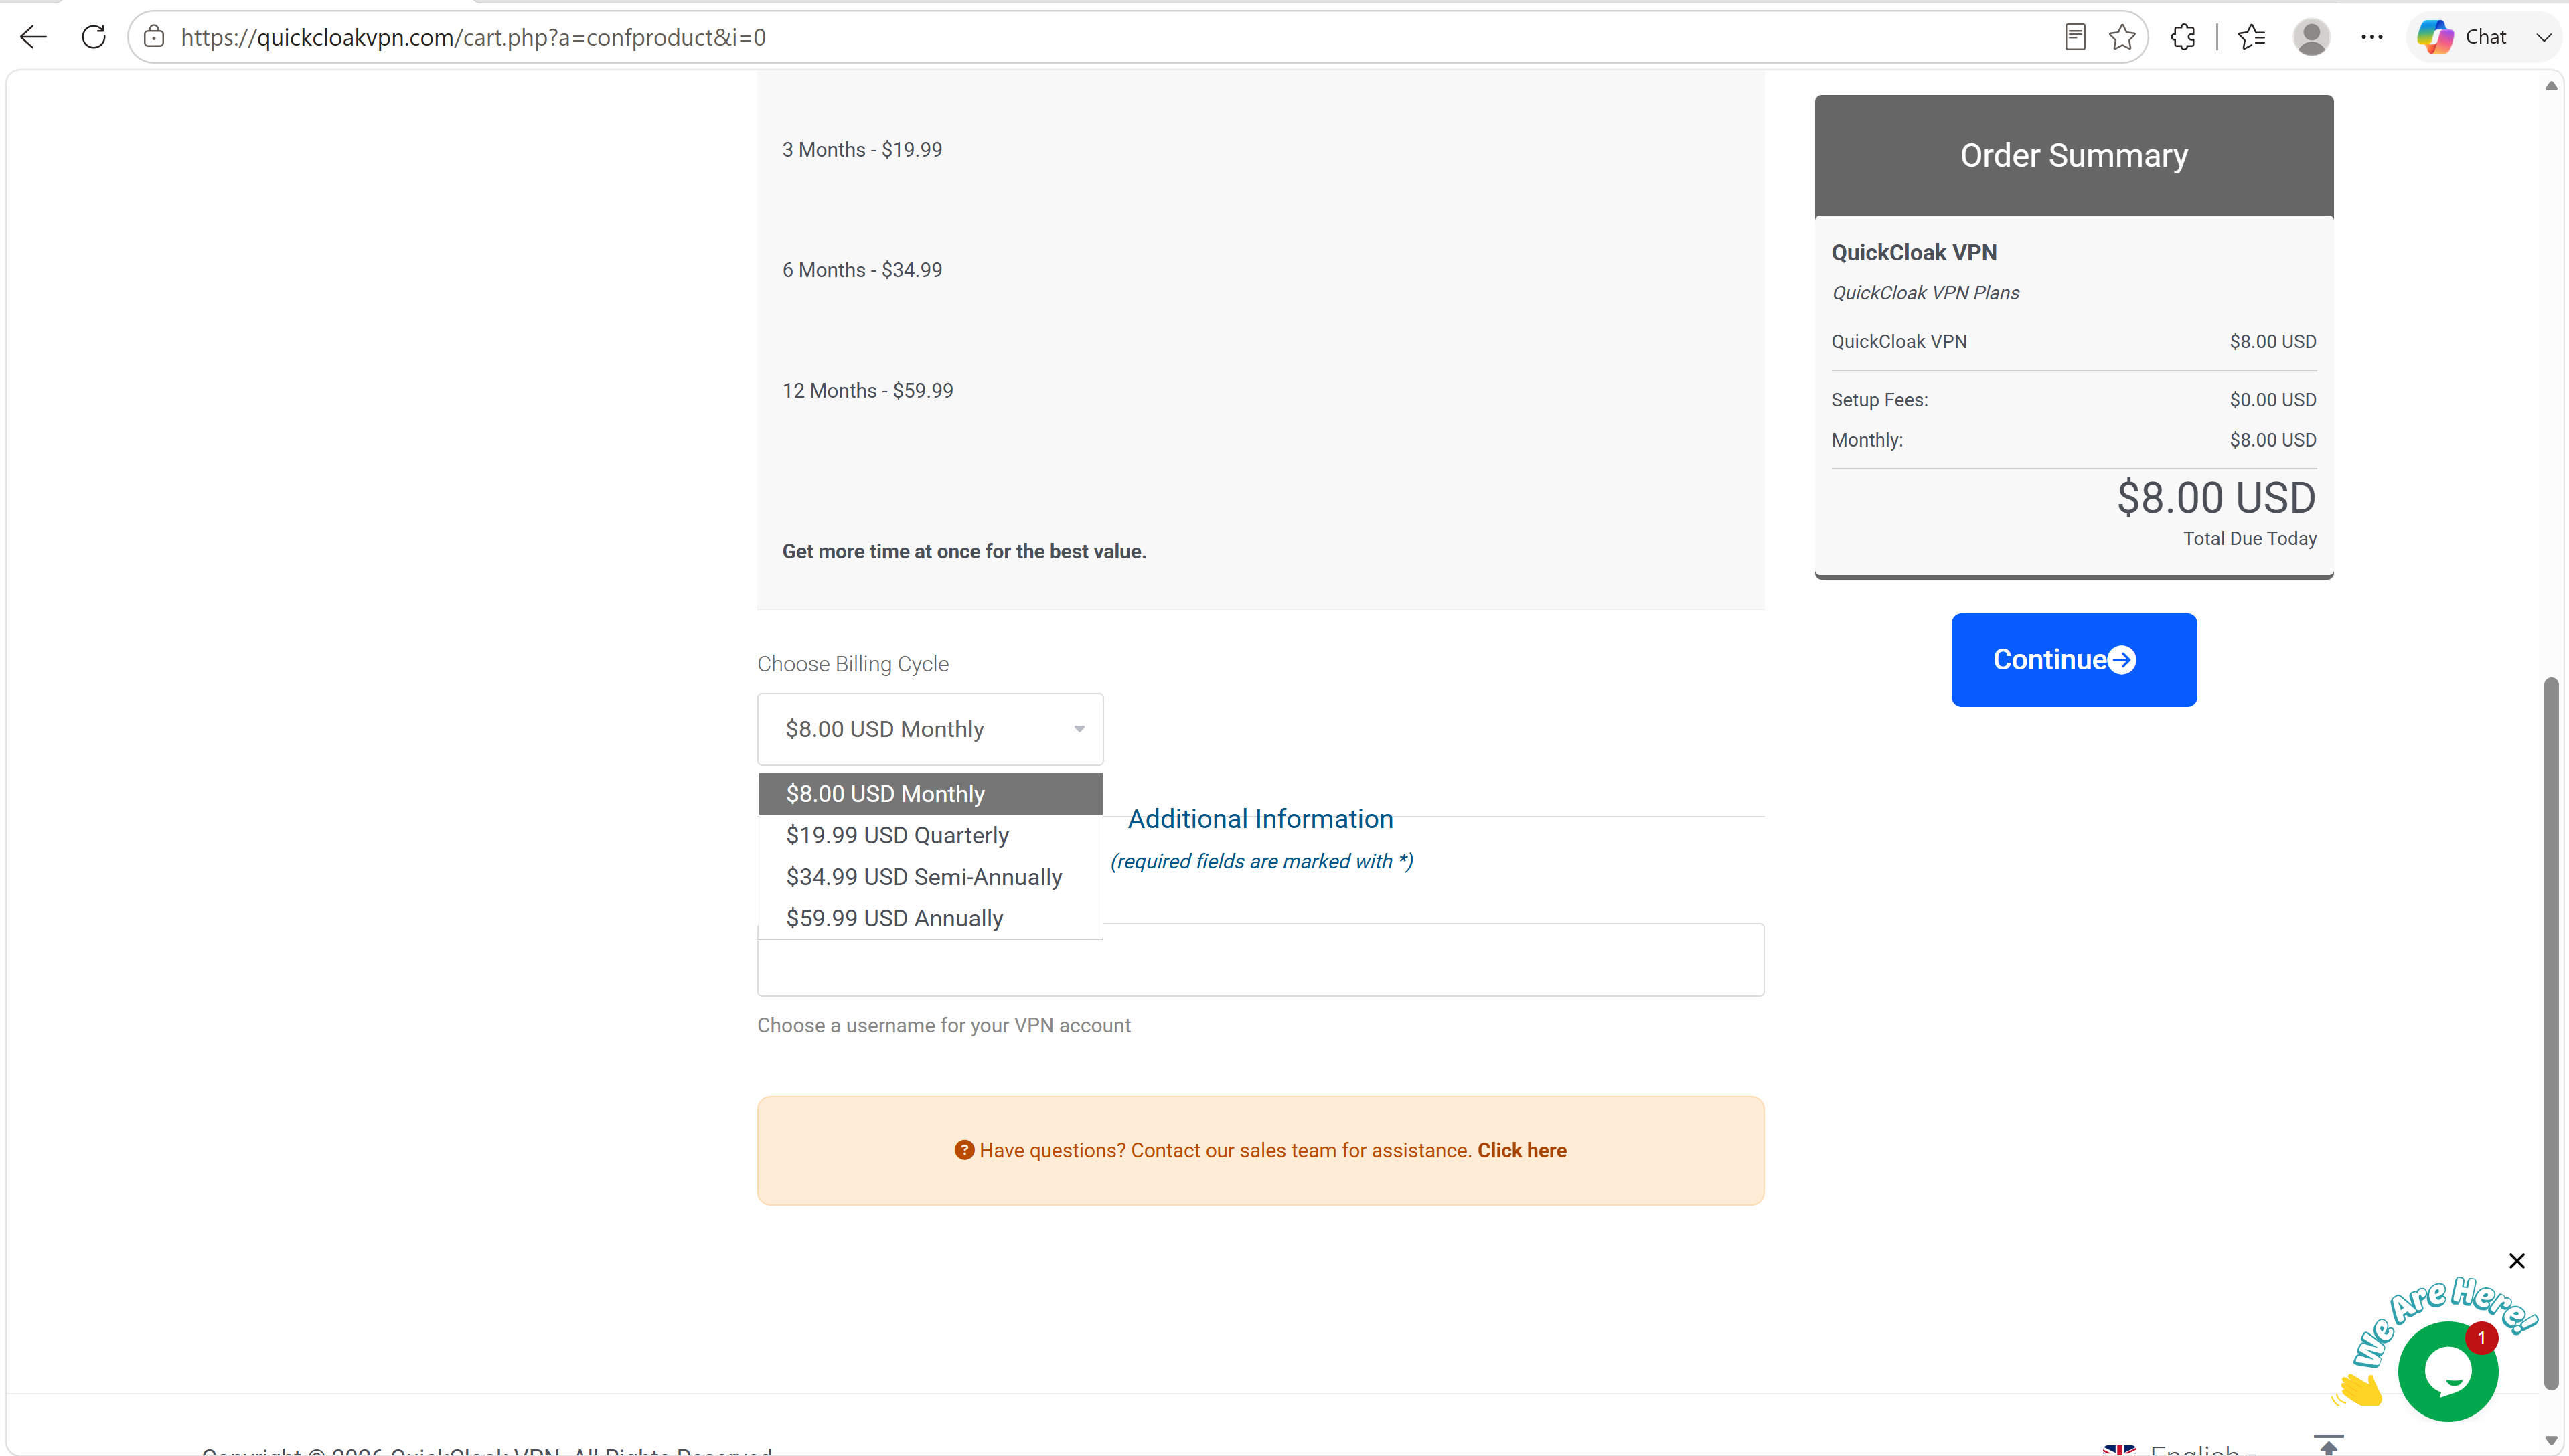Click the '3 Months - $19.99' text
Viewport: 2569px width, 1456px height.
tap(862, 150)
